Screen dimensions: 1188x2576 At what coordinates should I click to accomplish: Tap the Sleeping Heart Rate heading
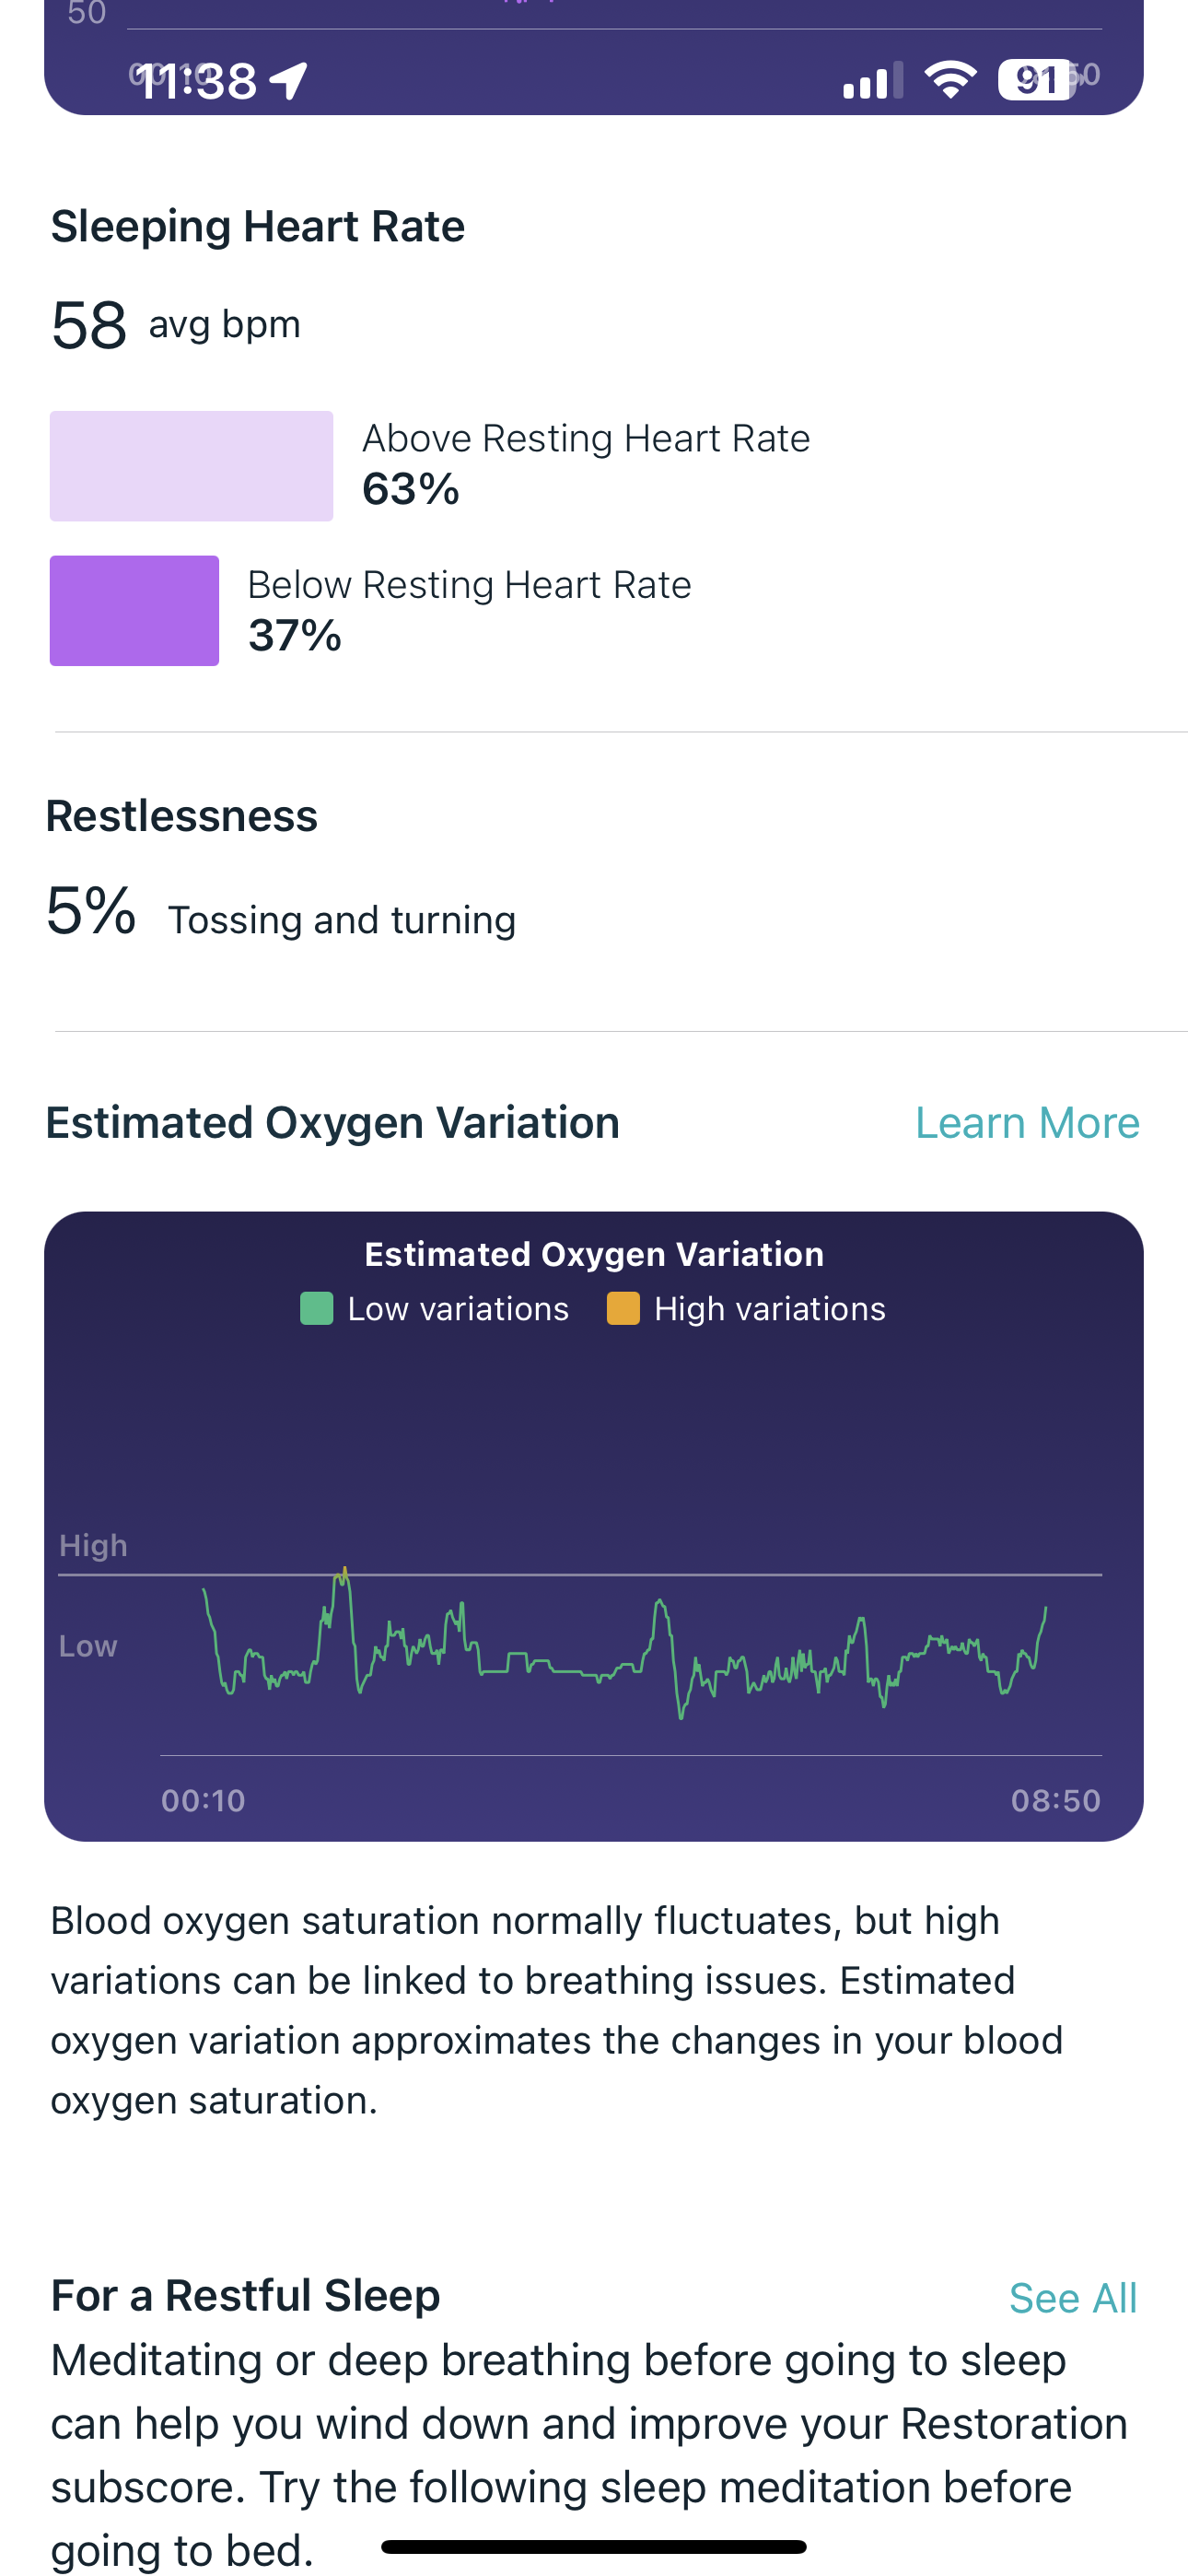coord(258,226)
